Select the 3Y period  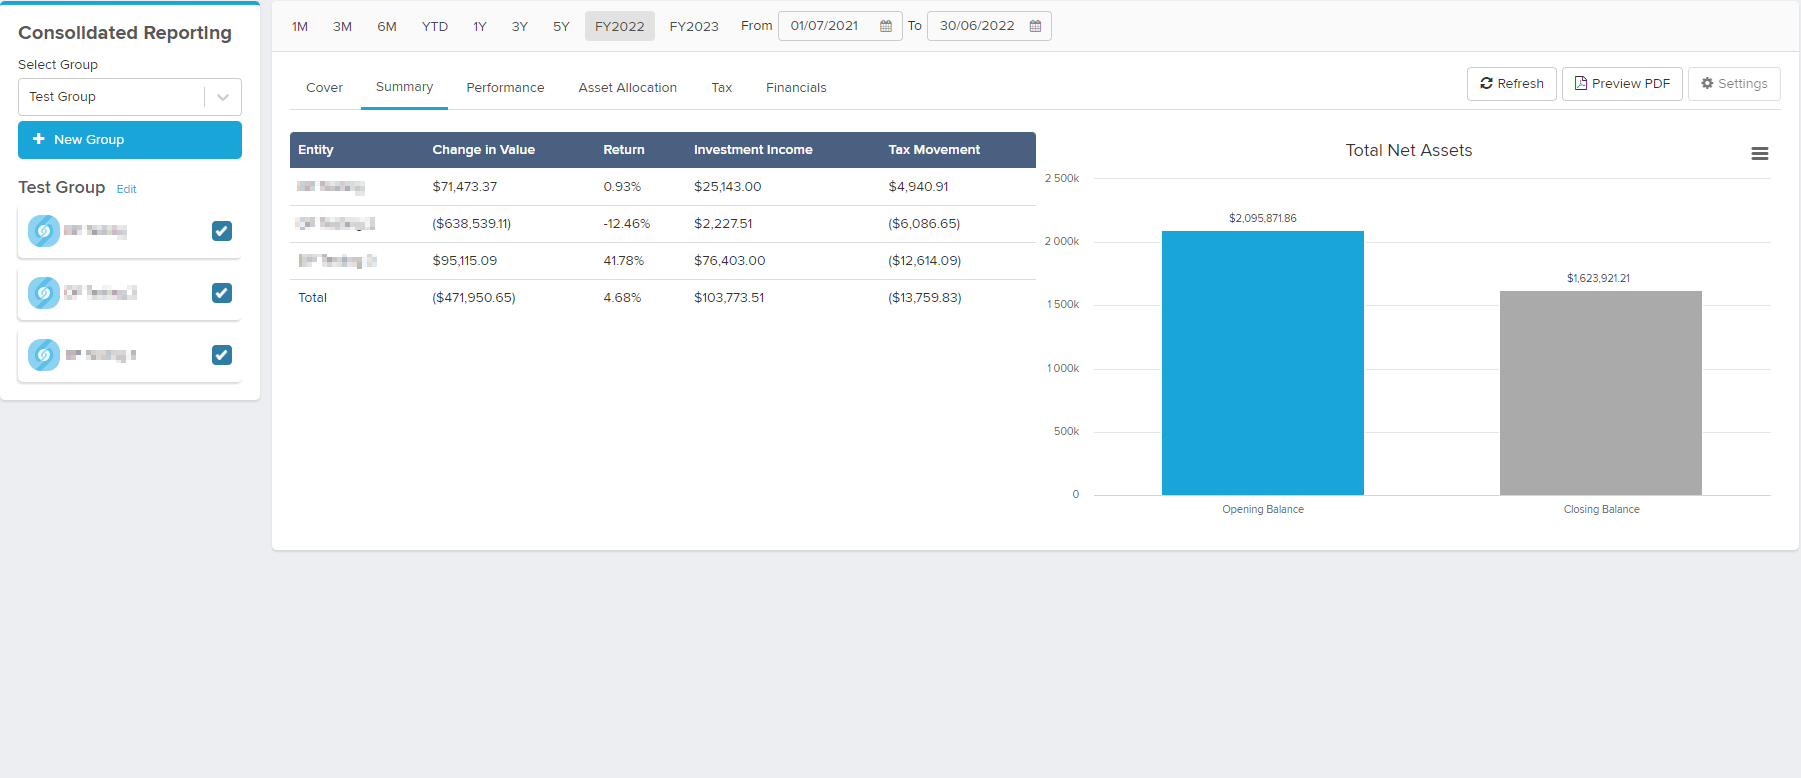click(520, 26)
